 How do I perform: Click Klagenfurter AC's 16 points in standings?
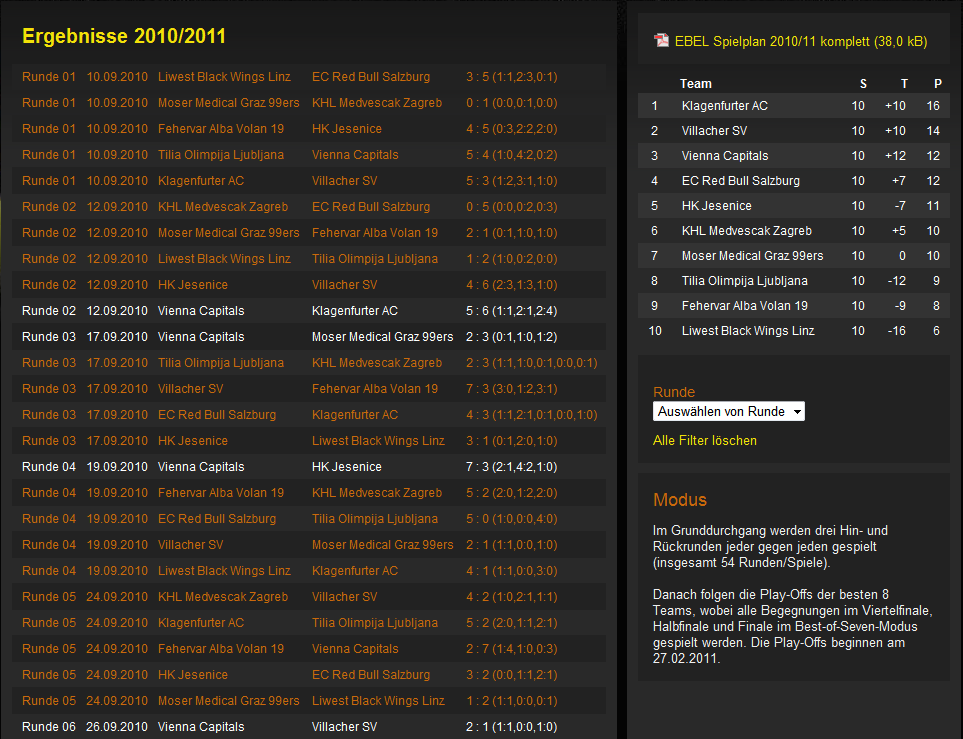click(933, 106)
